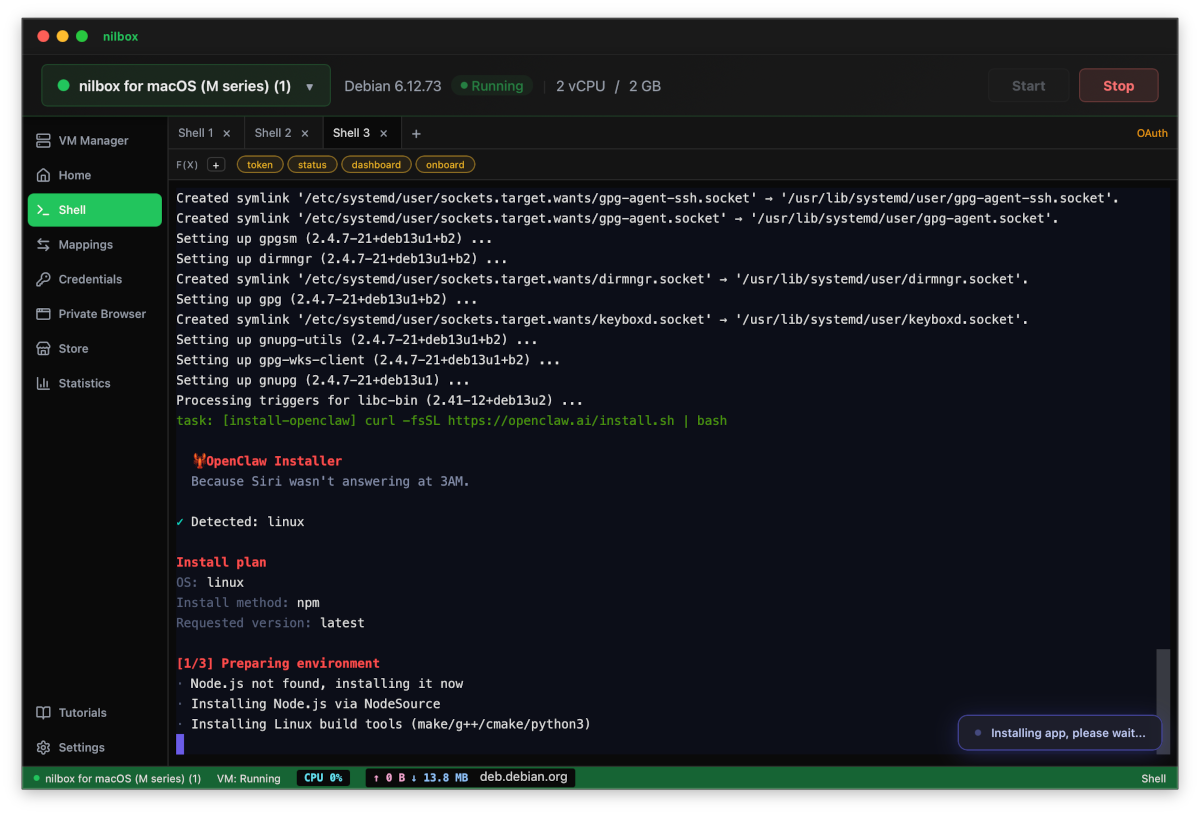The image size is (1200, 815).
Task: Toggle the onboard macro pill
Action: [445, 164]
